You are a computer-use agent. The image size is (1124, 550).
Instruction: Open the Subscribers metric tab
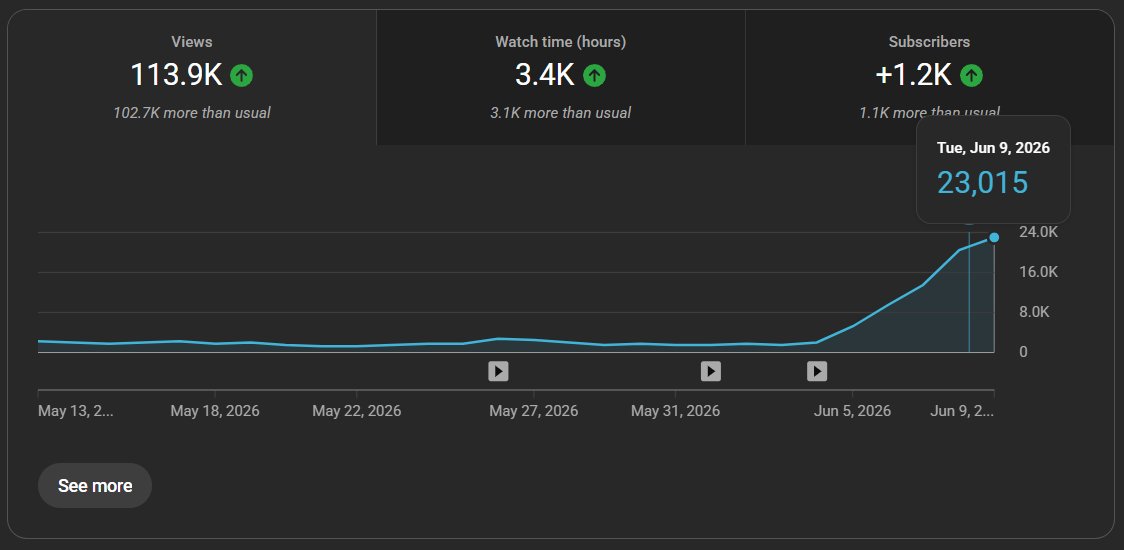point(930,77)
